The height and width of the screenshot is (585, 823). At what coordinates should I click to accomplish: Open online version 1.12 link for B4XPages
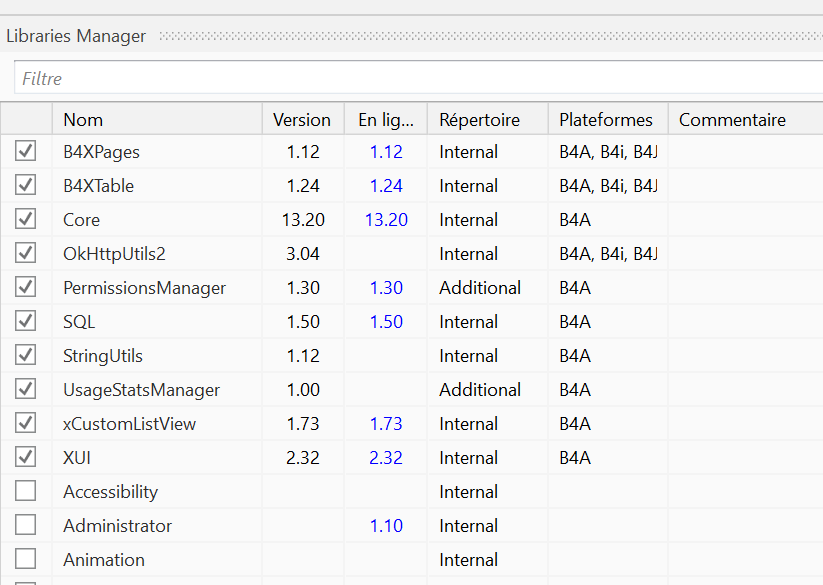[386, 152]
